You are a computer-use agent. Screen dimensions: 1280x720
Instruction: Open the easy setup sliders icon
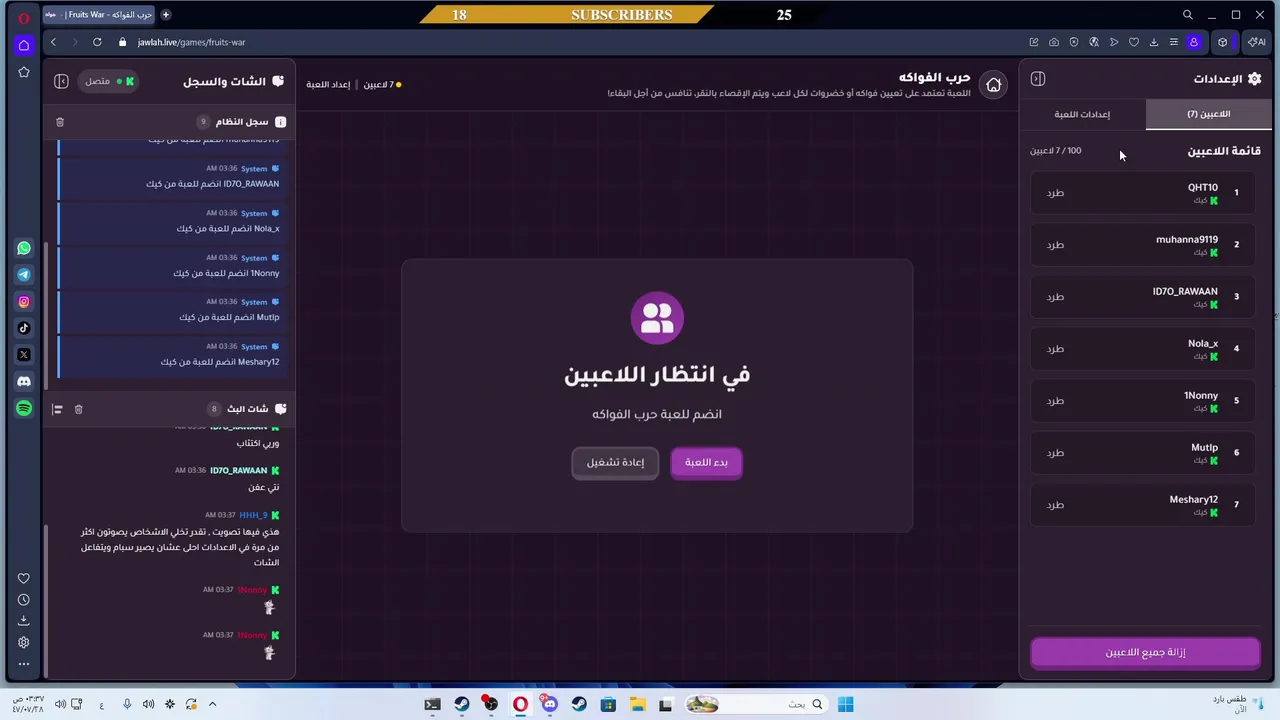pos(1174,42)
